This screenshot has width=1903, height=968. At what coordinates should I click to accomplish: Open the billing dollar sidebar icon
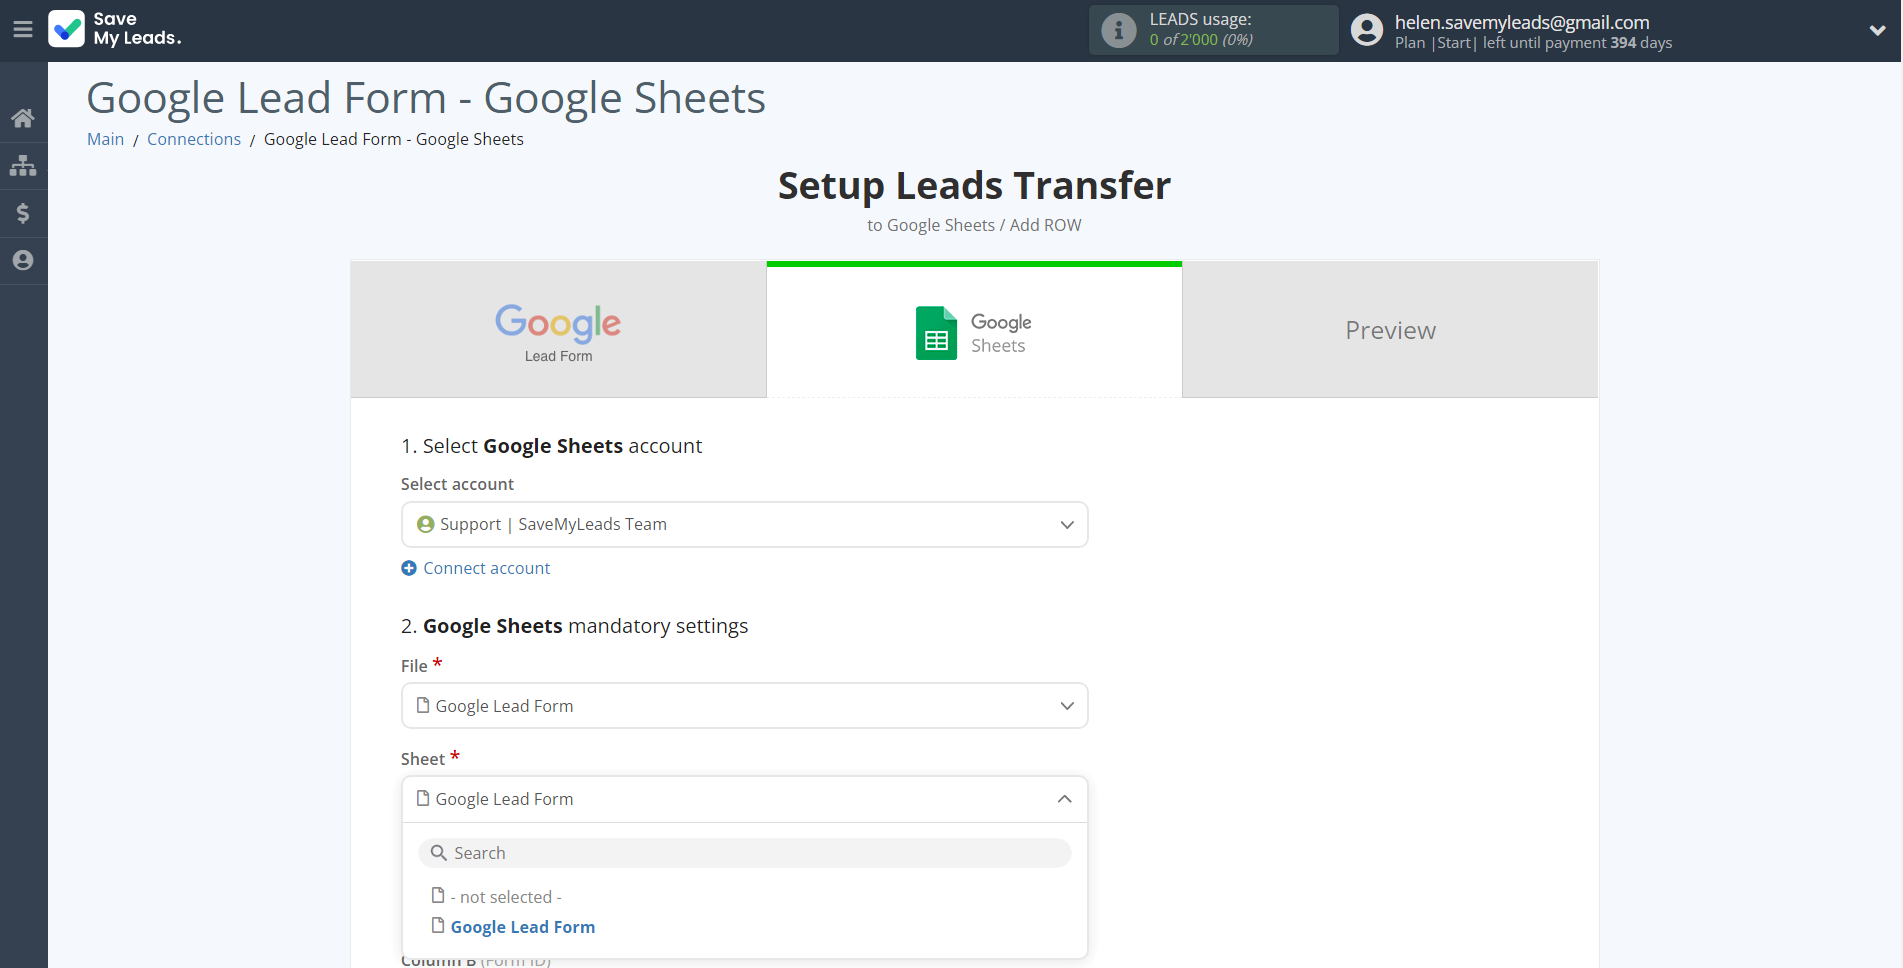tap(23, 213)
